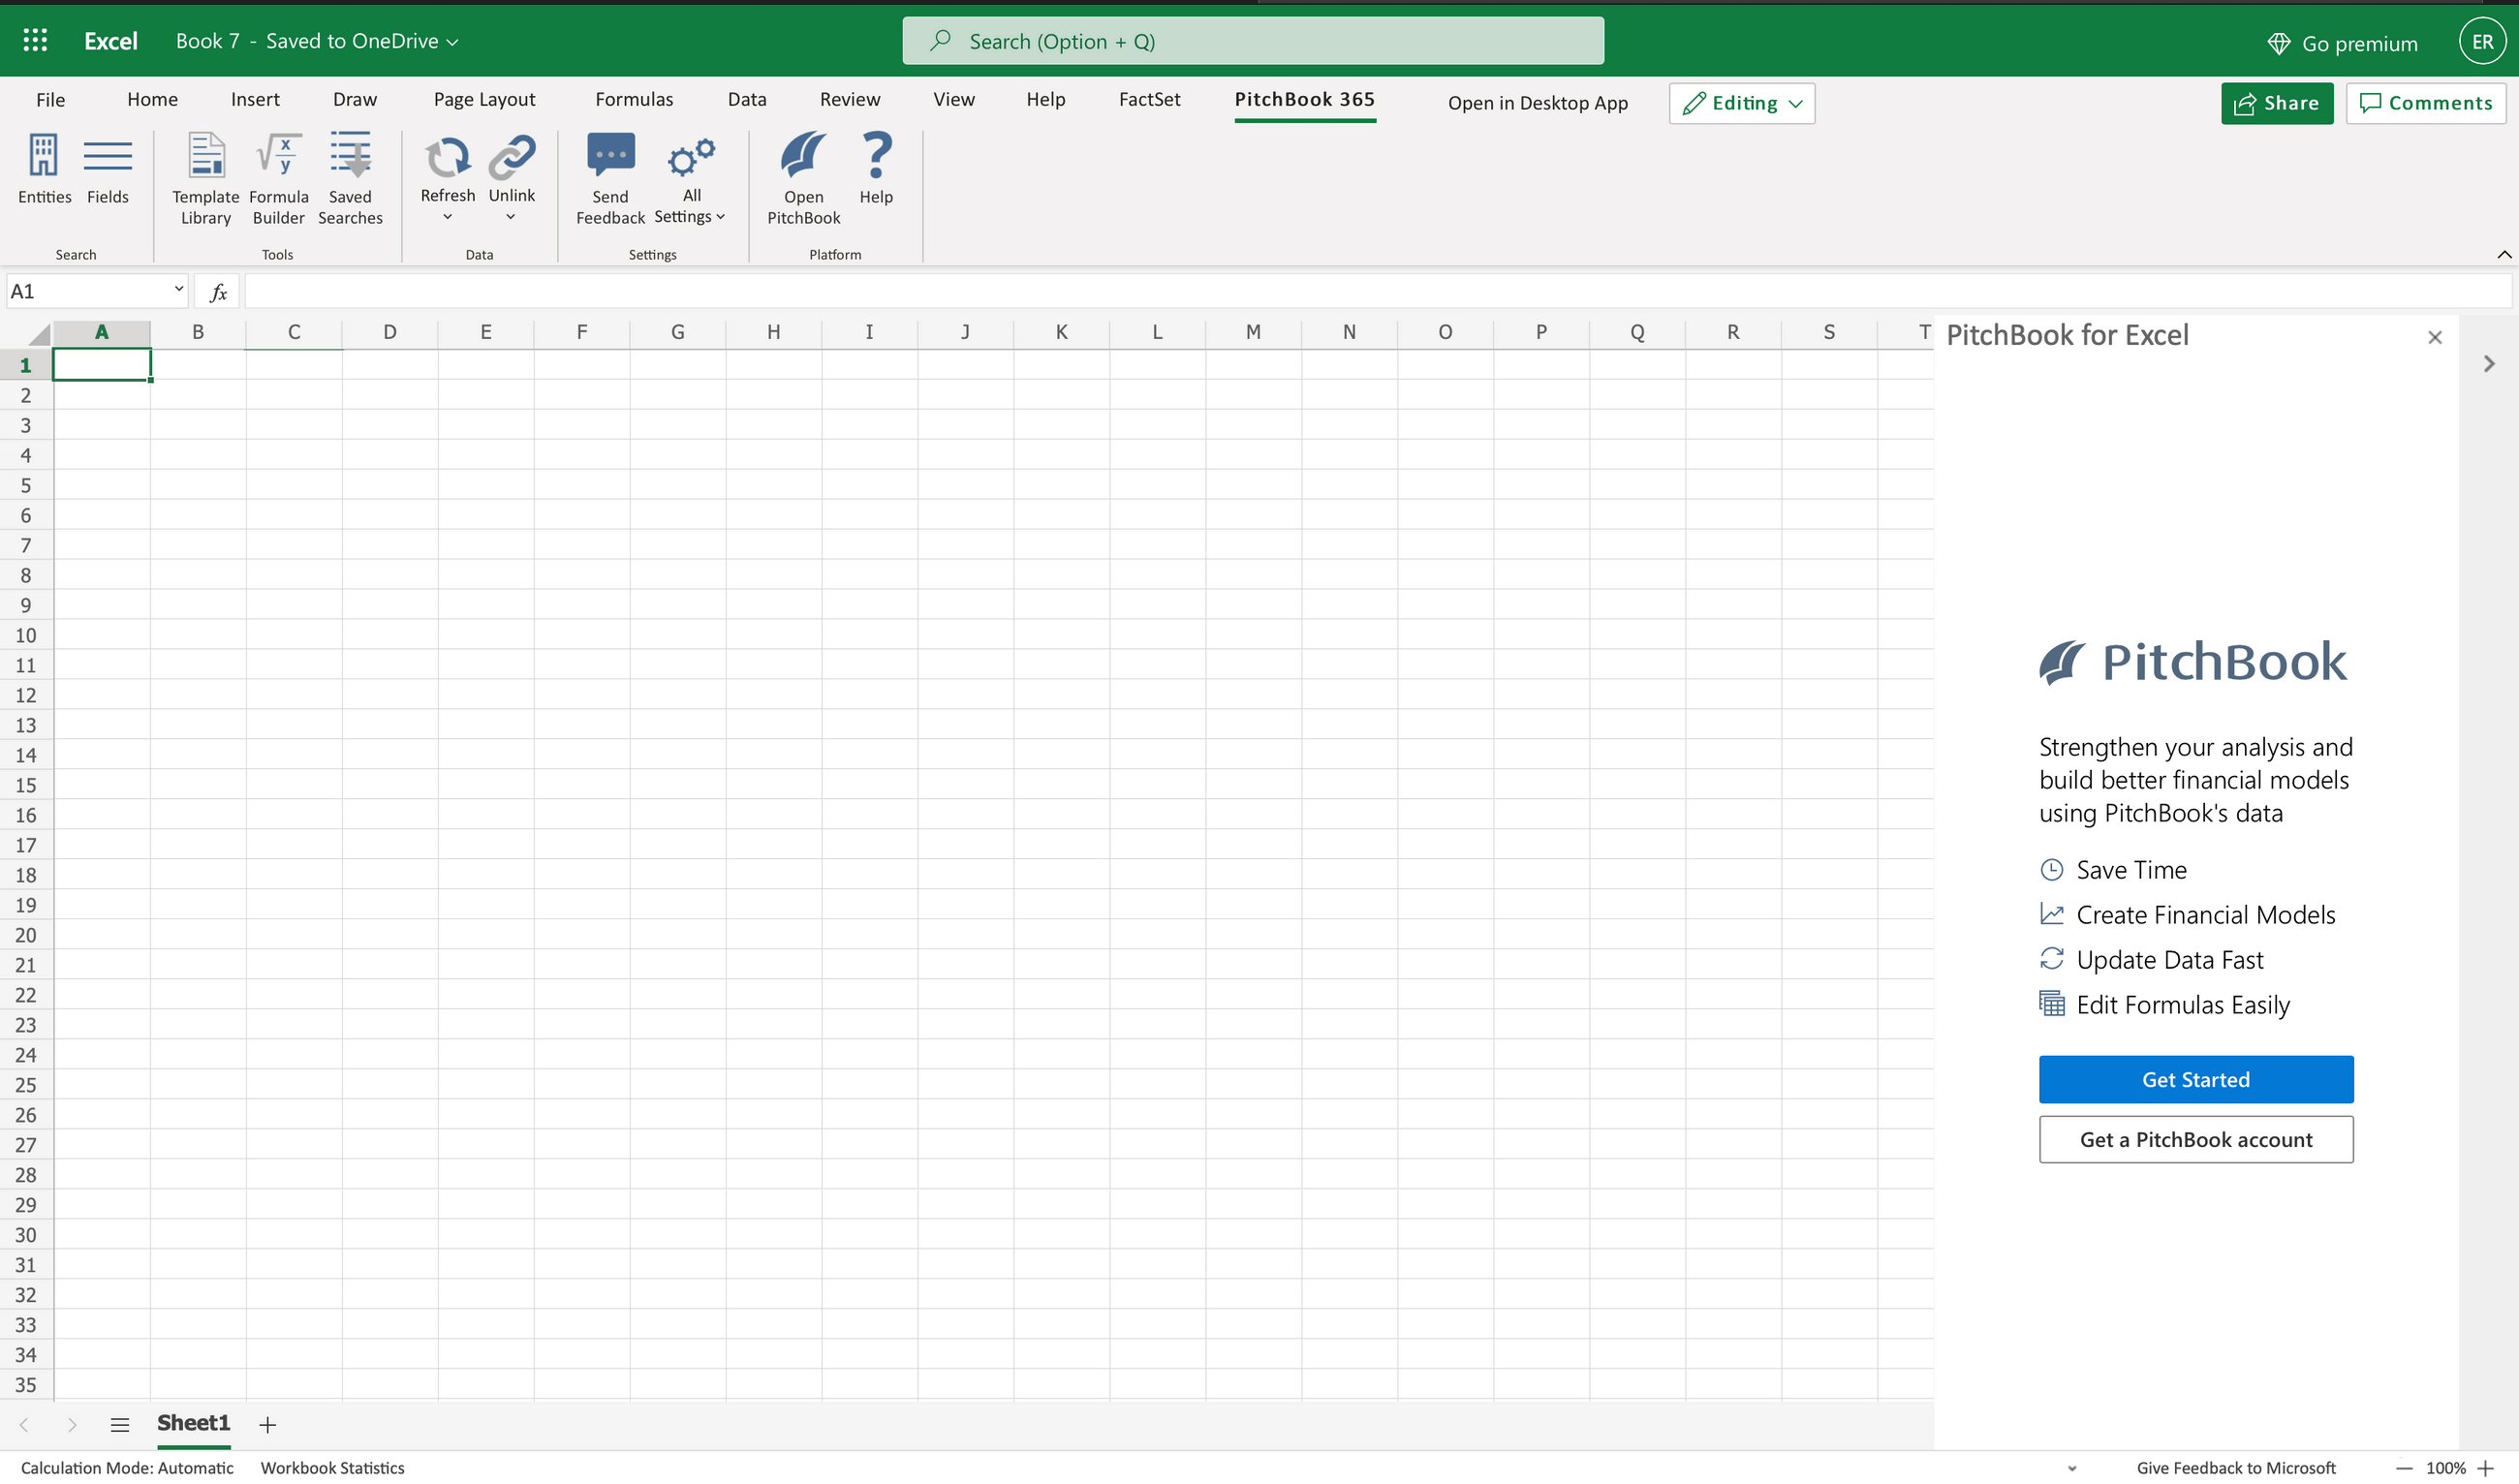Click the Open PitchBook icon
Image resolution: width=2519 pixels, height=1484 pixels.
tap(803, 157)
